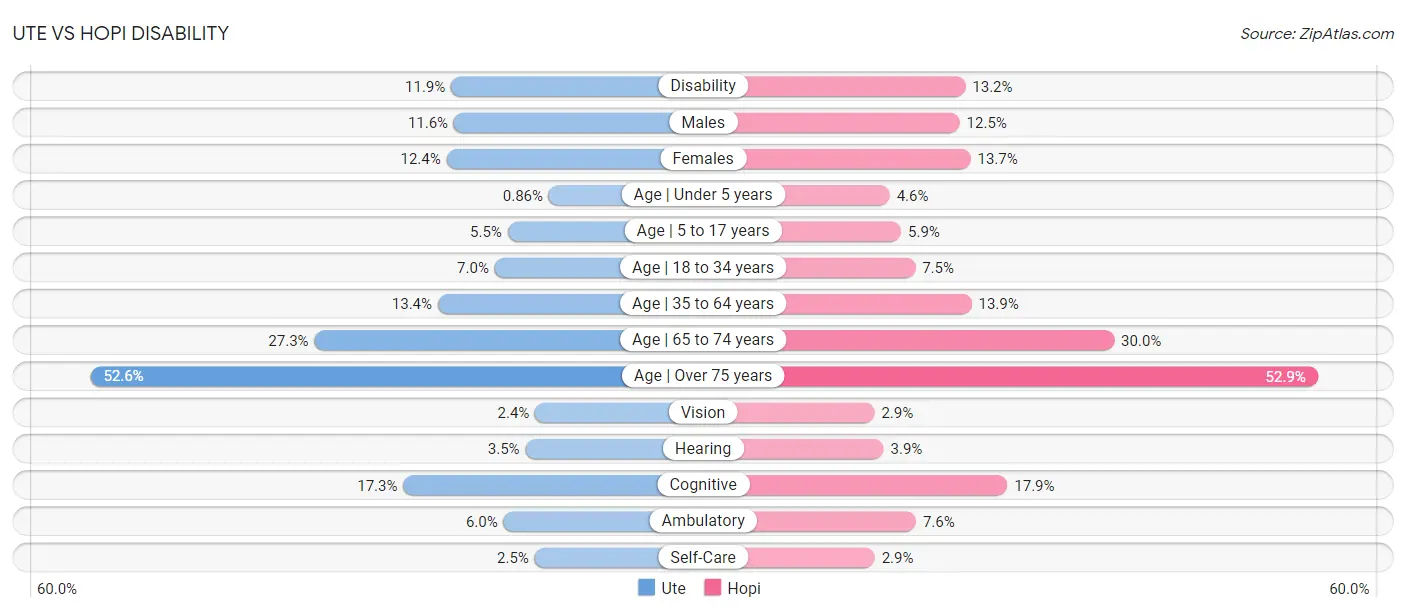Click the Hearing category label

(x=703, y=449)
